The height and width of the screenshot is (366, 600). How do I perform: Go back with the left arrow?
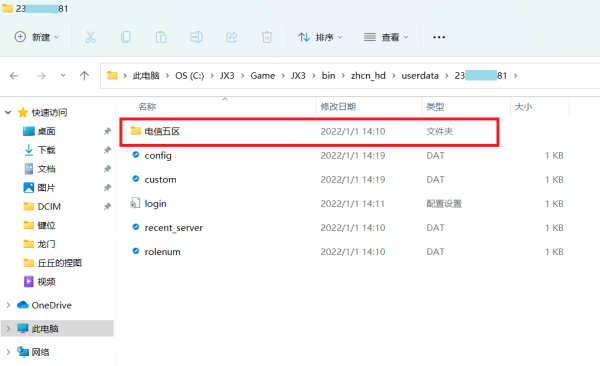click(x=14, y=76)
